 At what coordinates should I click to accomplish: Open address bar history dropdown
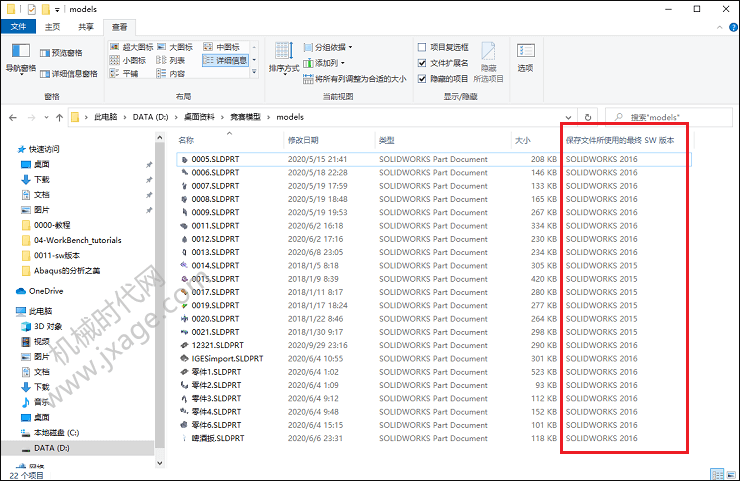pos(568,117)
